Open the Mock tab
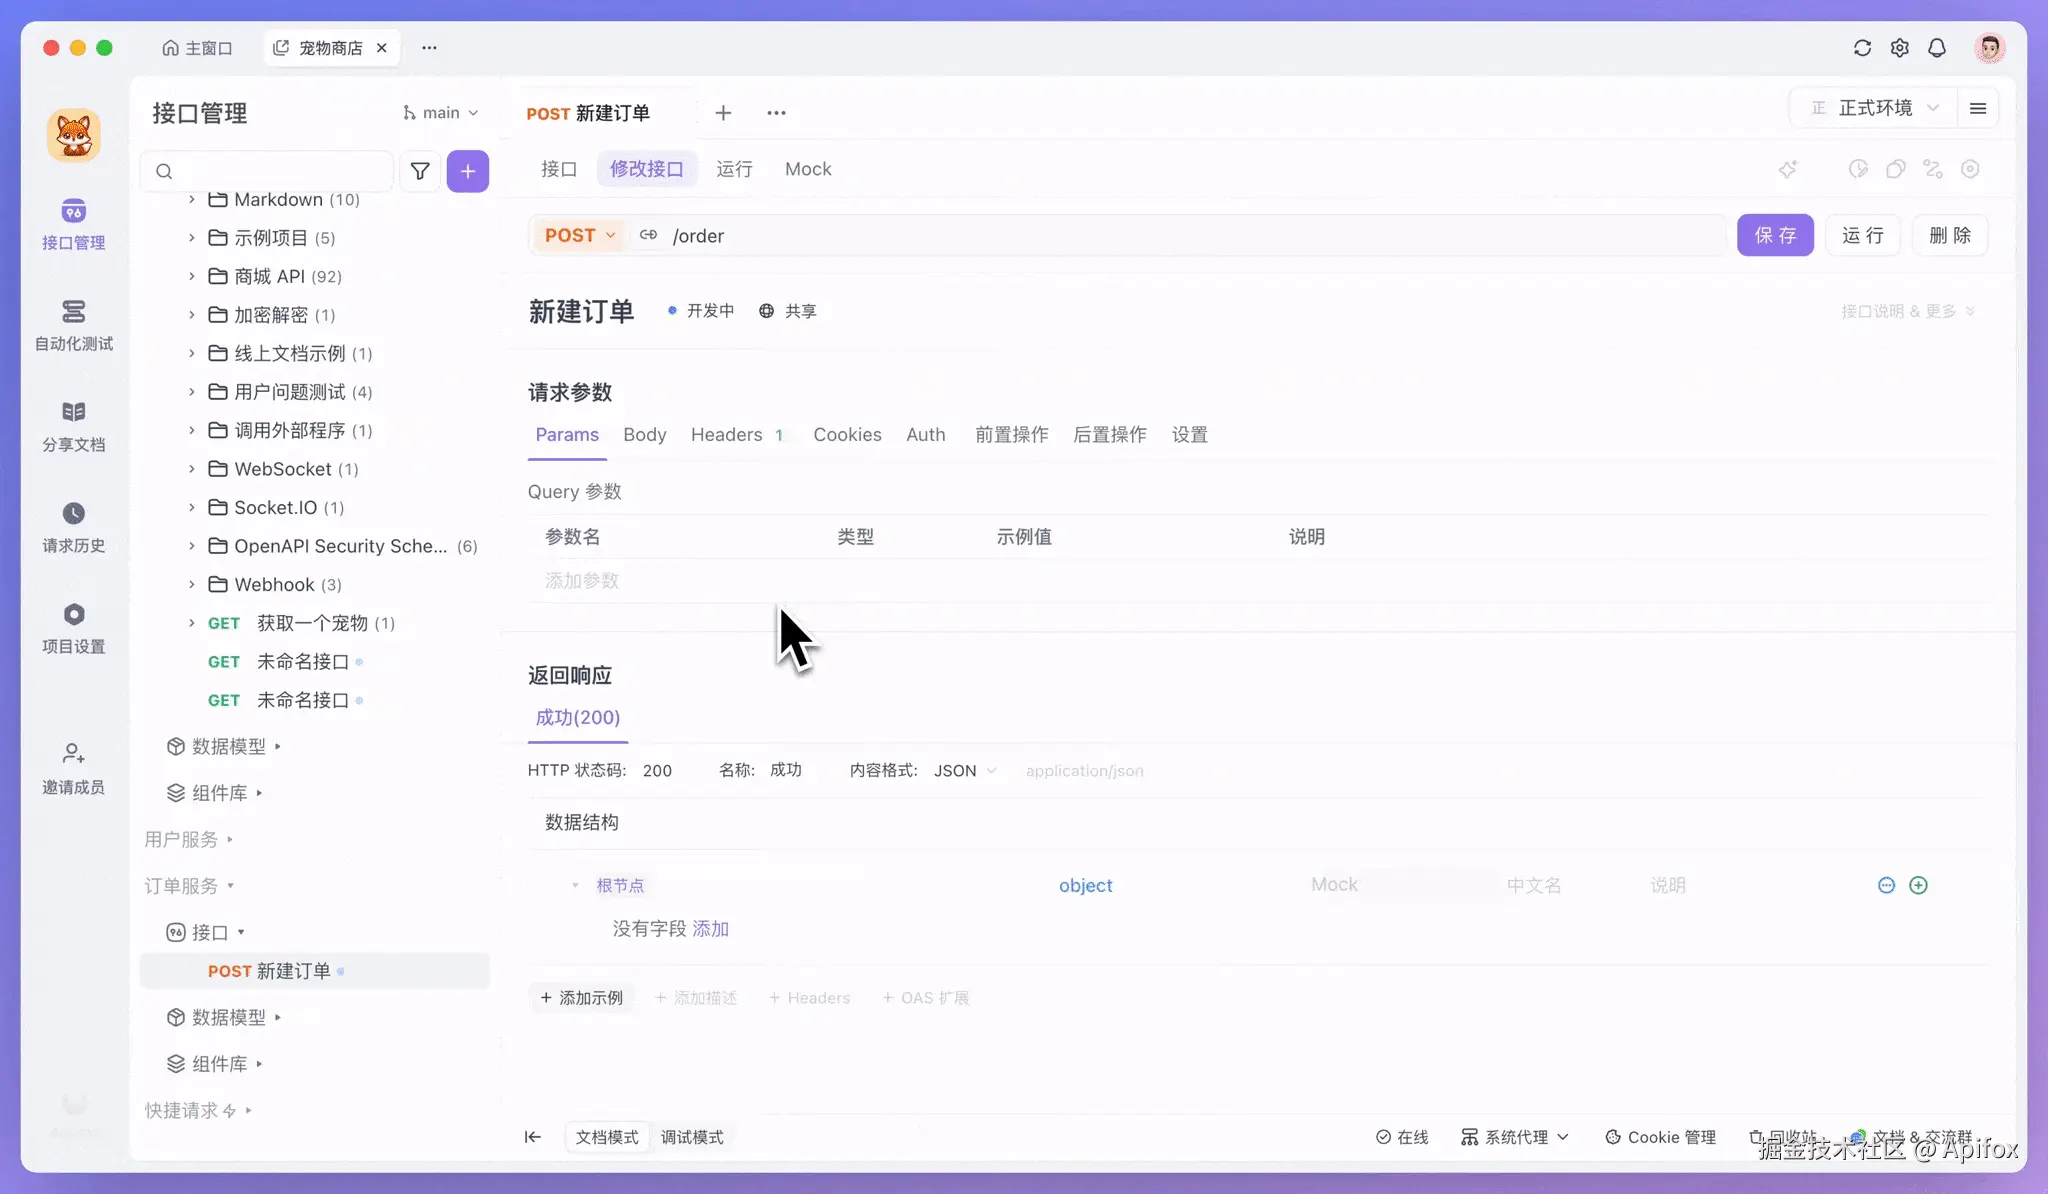The image size is (2048, 1194). tap(807, 169)
